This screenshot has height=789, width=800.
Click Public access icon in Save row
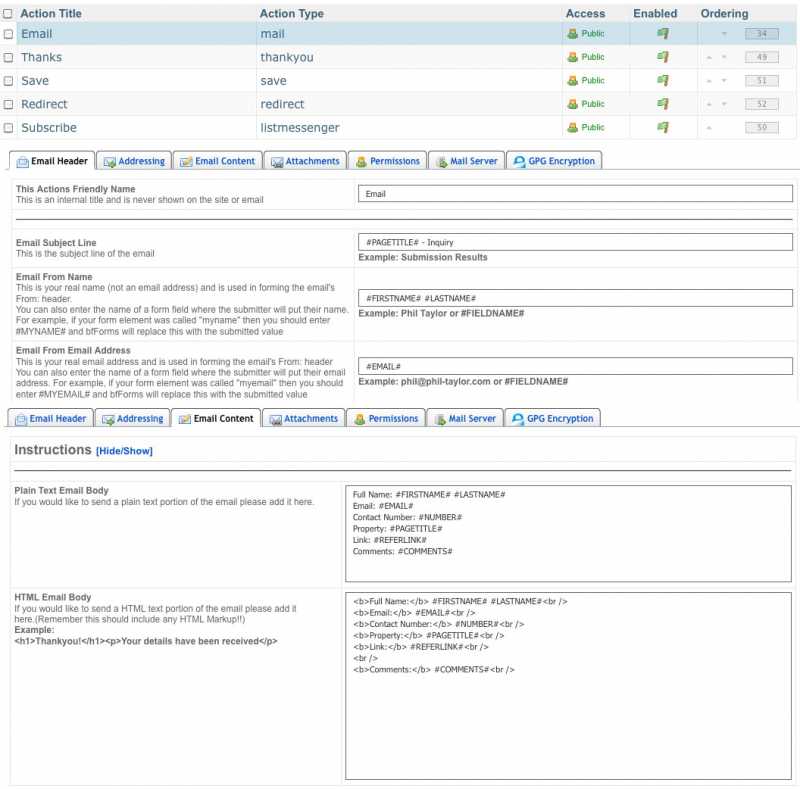[x=572, y=81]
